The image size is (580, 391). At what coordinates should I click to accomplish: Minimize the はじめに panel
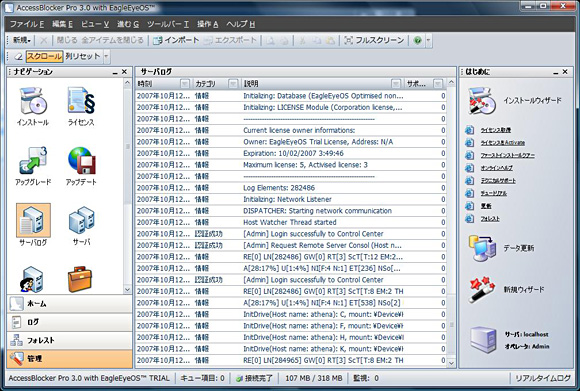556,72
